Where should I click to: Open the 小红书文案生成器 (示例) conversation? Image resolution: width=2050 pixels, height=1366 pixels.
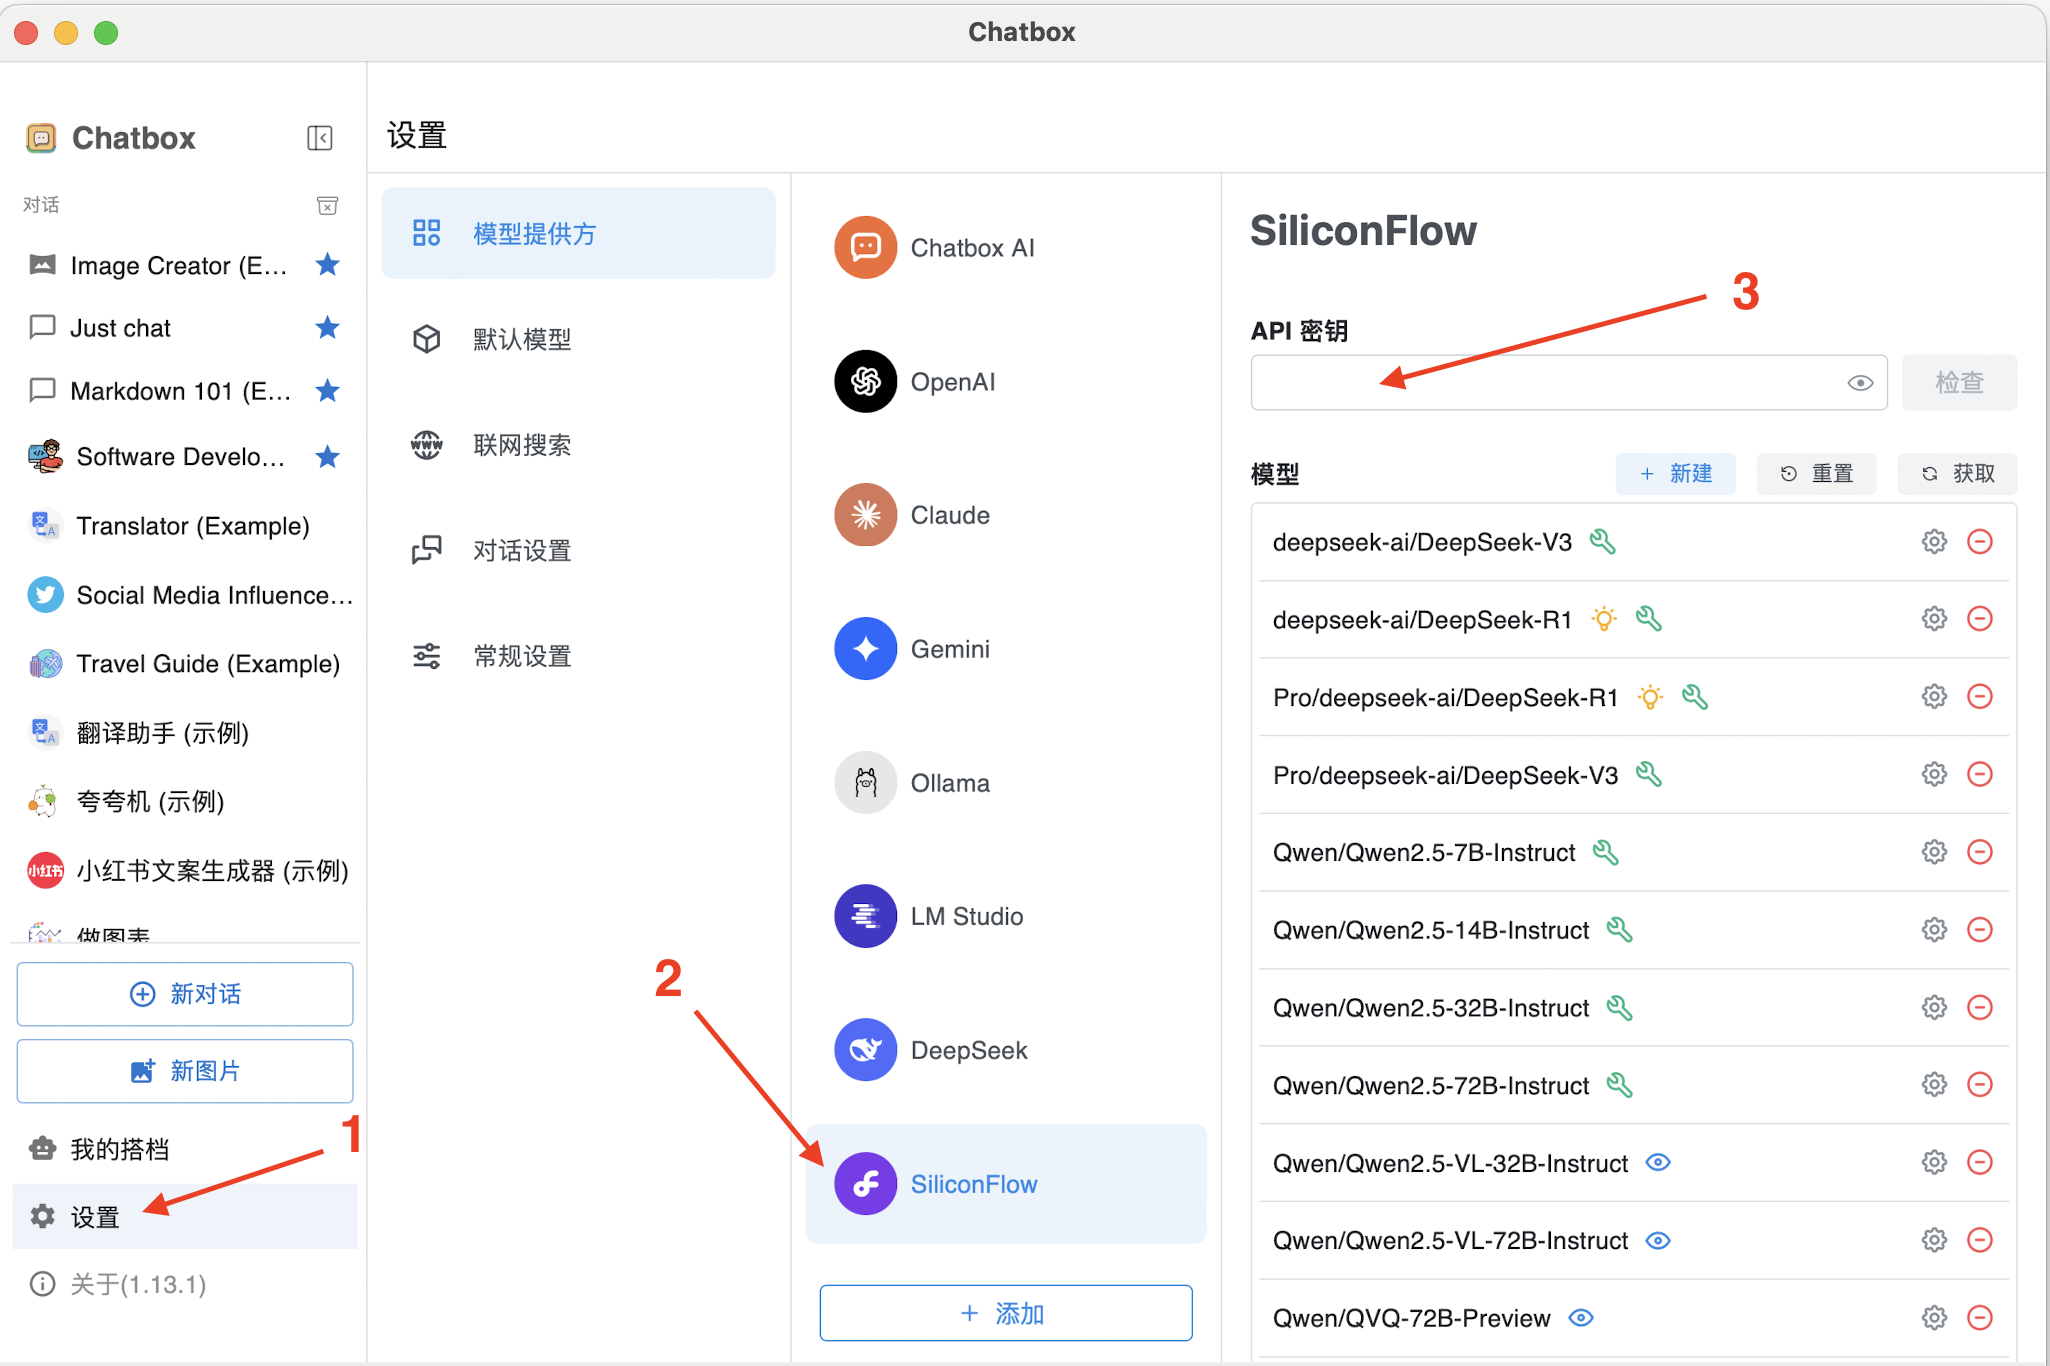(x=185, y=870)
